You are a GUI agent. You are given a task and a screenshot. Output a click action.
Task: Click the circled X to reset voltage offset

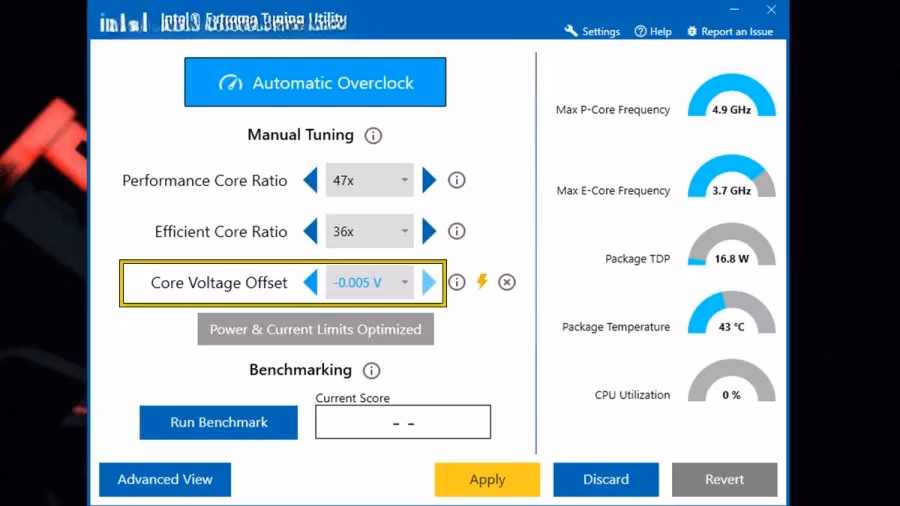(506, 282)
